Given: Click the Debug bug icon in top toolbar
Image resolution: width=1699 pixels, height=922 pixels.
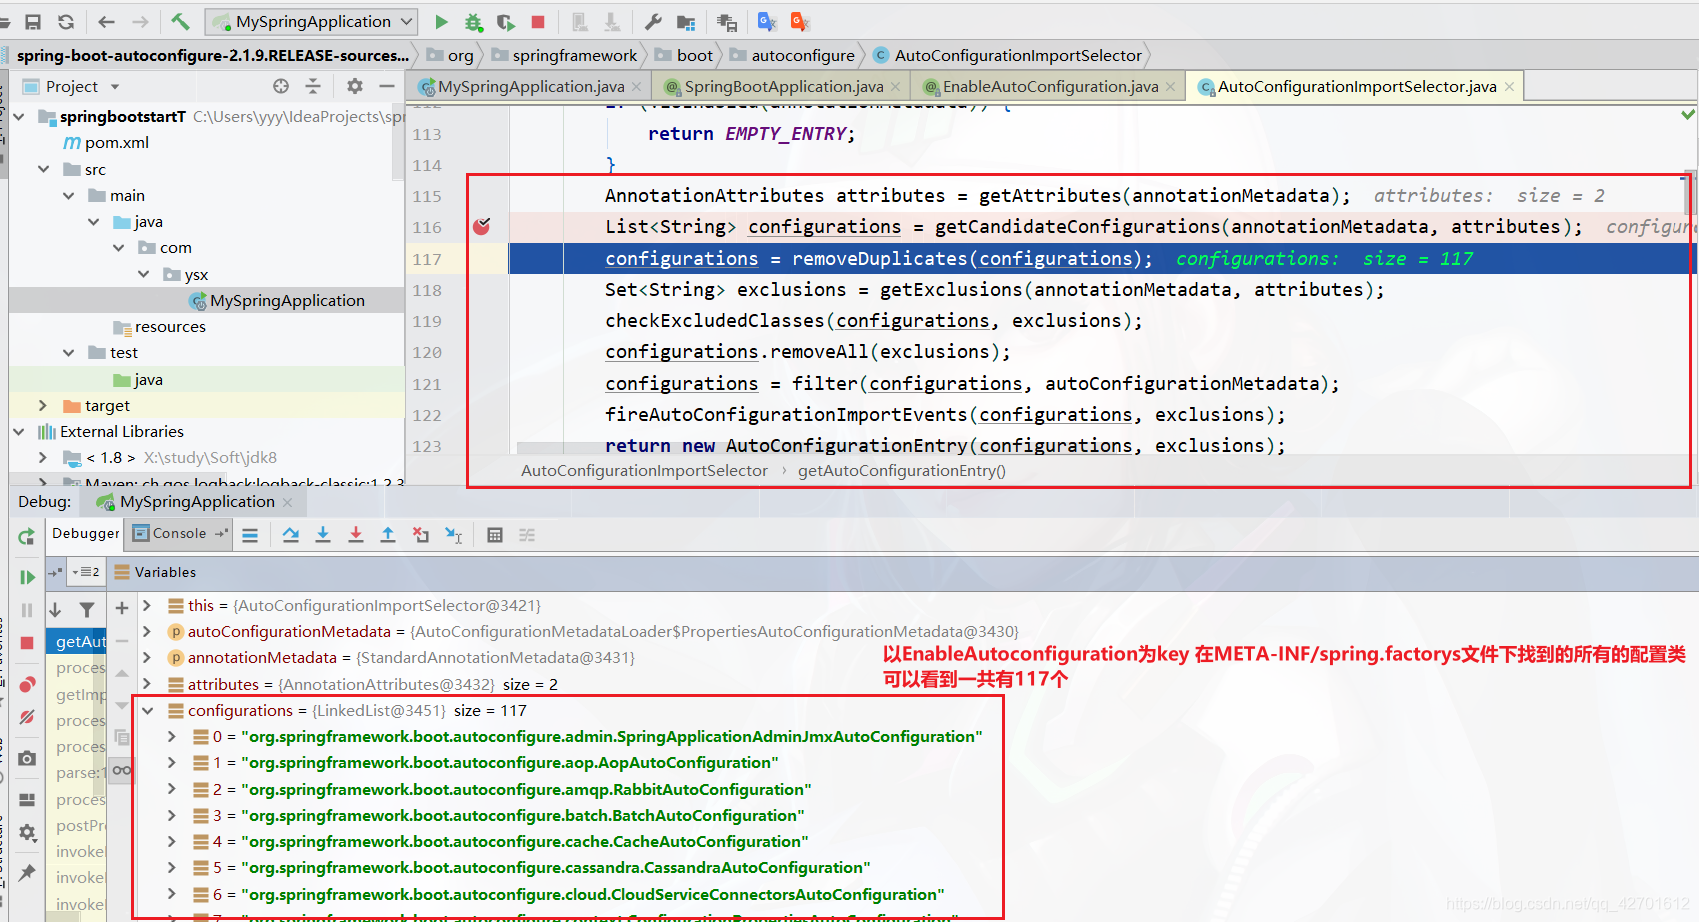Looking at the screenshot, I should click(474, 21).
